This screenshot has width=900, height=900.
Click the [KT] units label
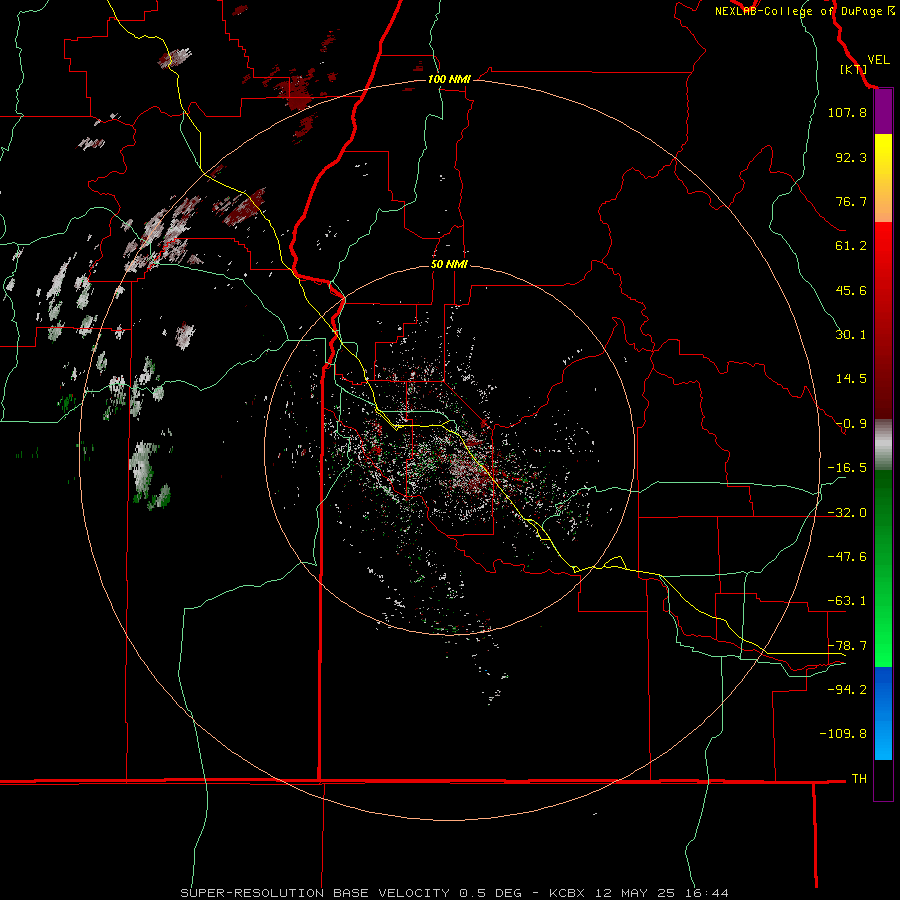point(853,69)
